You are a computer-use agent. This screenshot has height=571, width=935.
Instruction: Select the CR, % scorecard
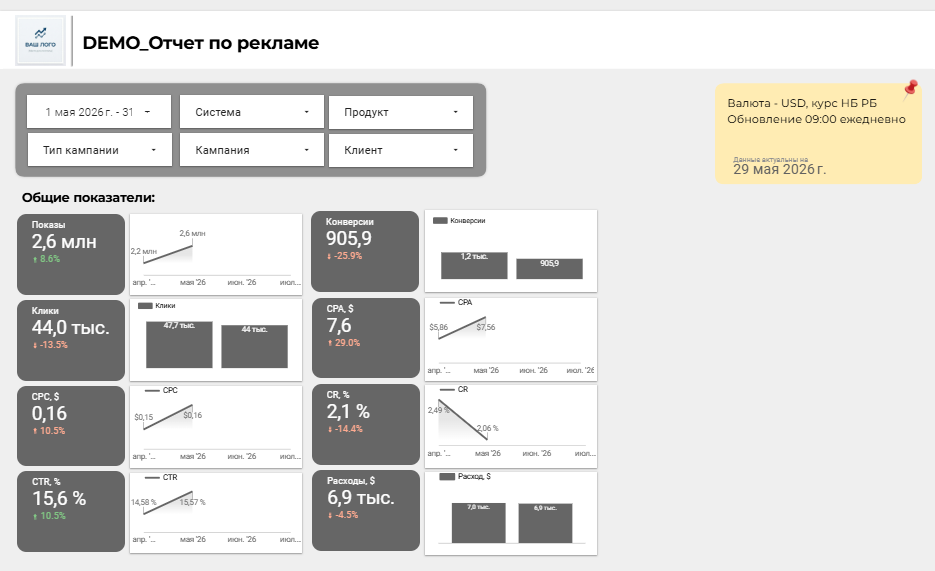tap(366, 424)
